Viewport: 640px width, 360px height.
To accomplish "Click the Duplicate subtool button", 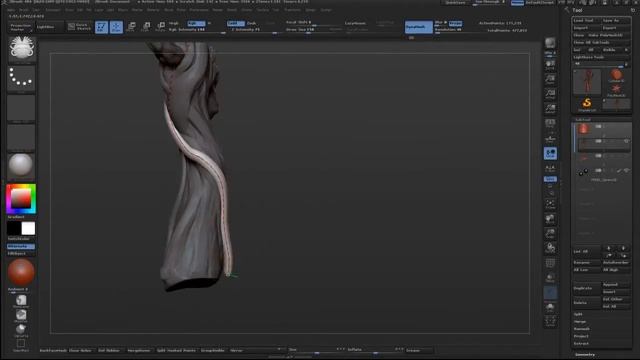I will [x=587, y=288].
